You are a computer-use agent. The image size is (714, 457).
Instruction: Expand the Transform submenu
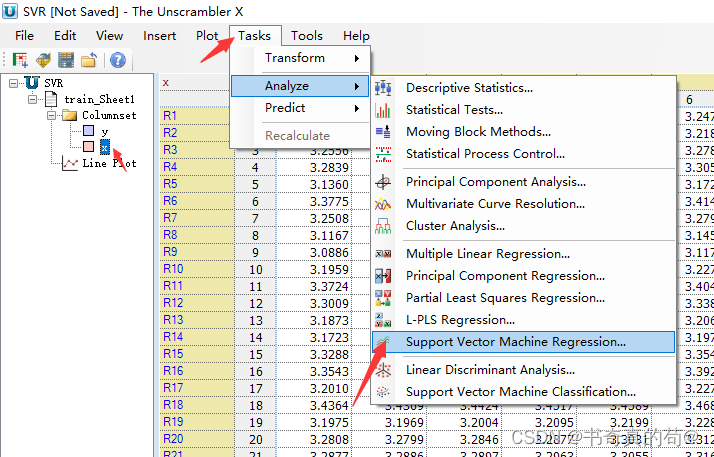[x=300, y=58]
